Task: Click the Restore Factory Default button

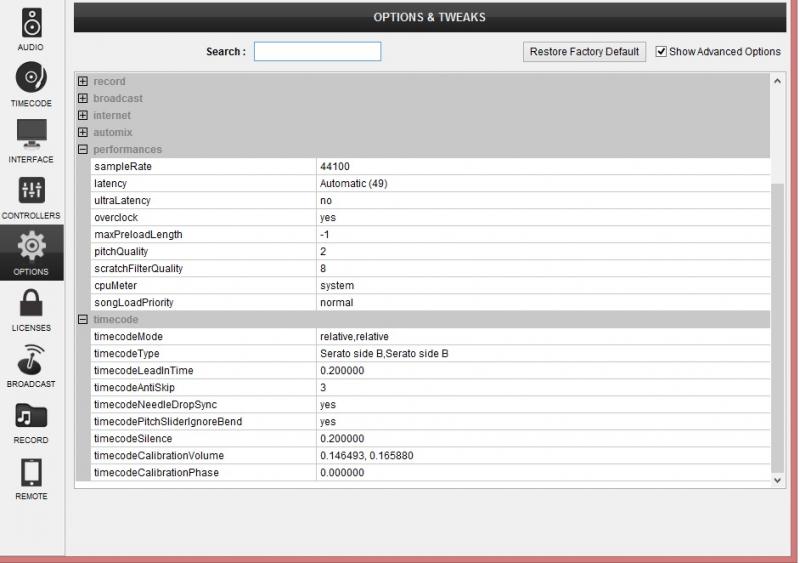Action: point(584,52)
